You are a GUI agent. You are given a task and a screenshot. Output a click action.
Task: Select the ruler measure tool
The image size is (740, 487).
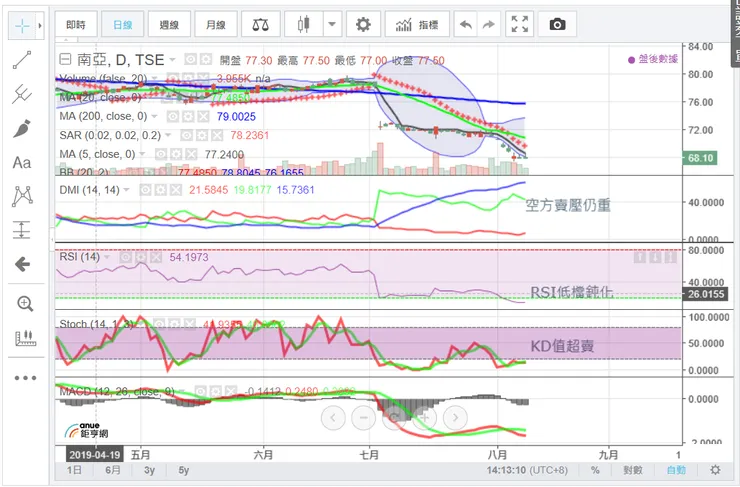pyautogui.click(x=25, y=338)
